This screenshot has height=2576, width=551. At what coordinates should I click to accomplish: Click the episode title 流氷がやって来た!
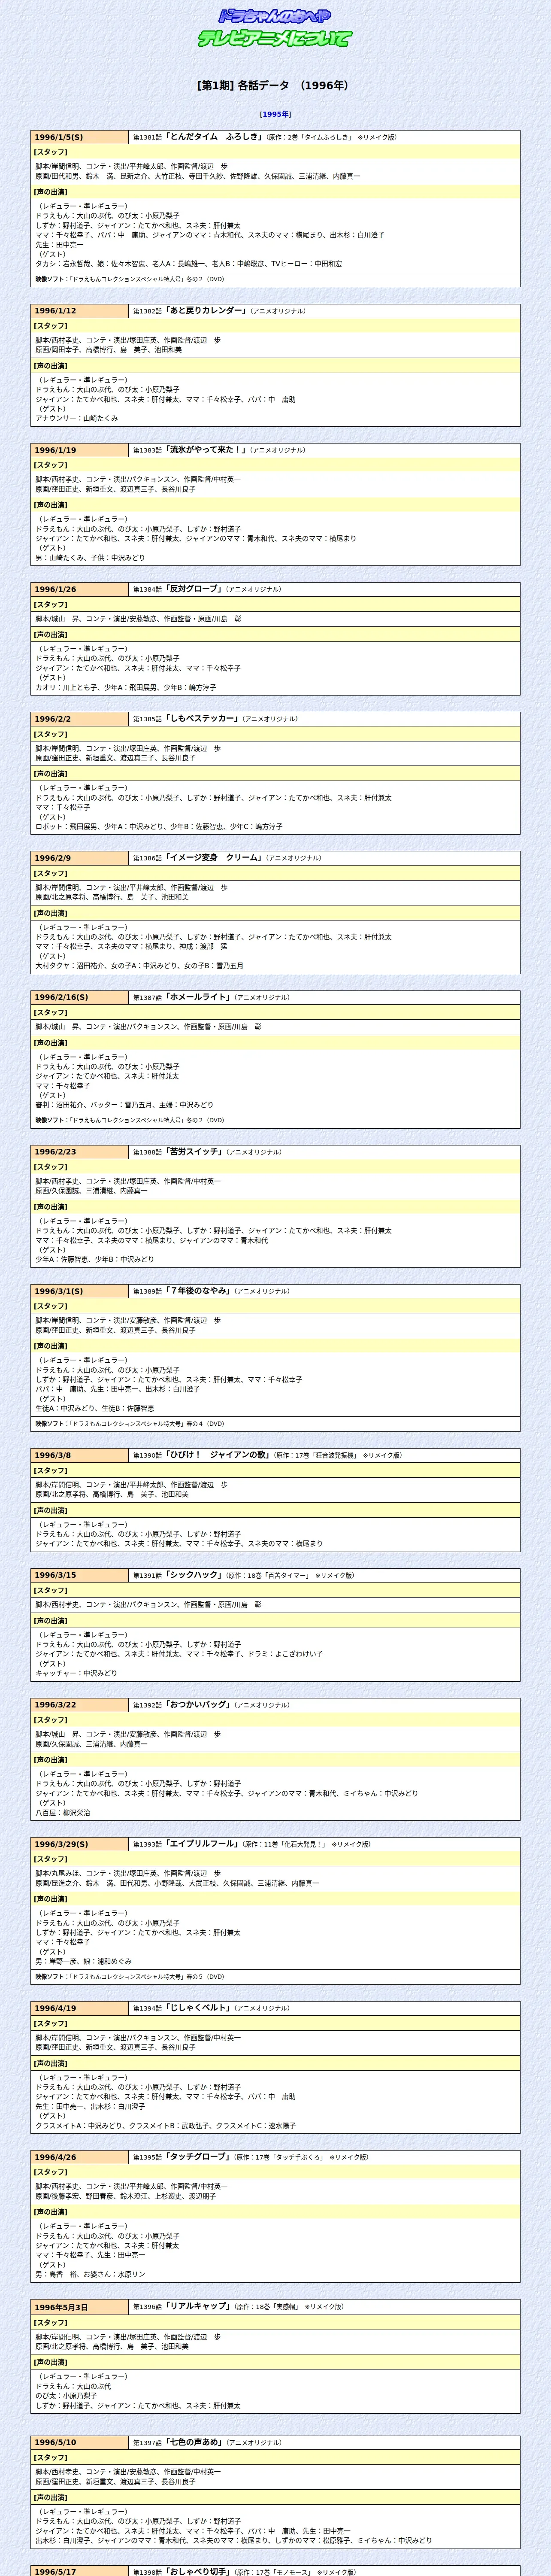click(206, 450)
